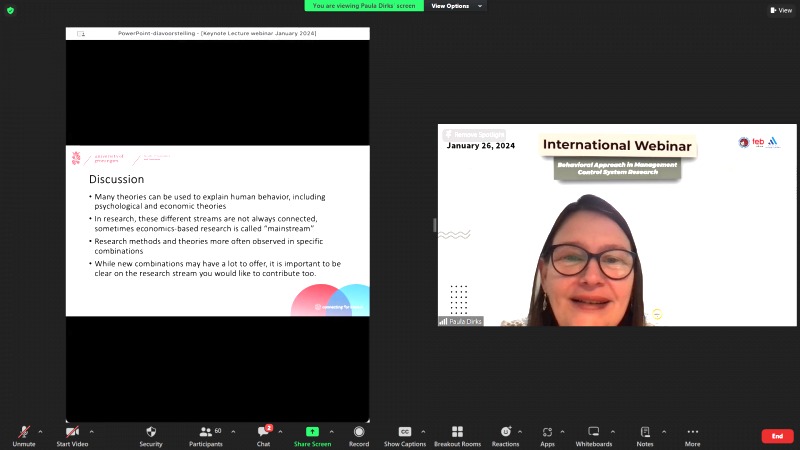Open the Chat panel
Screen dimensions: 800x450
pos(263,435)
